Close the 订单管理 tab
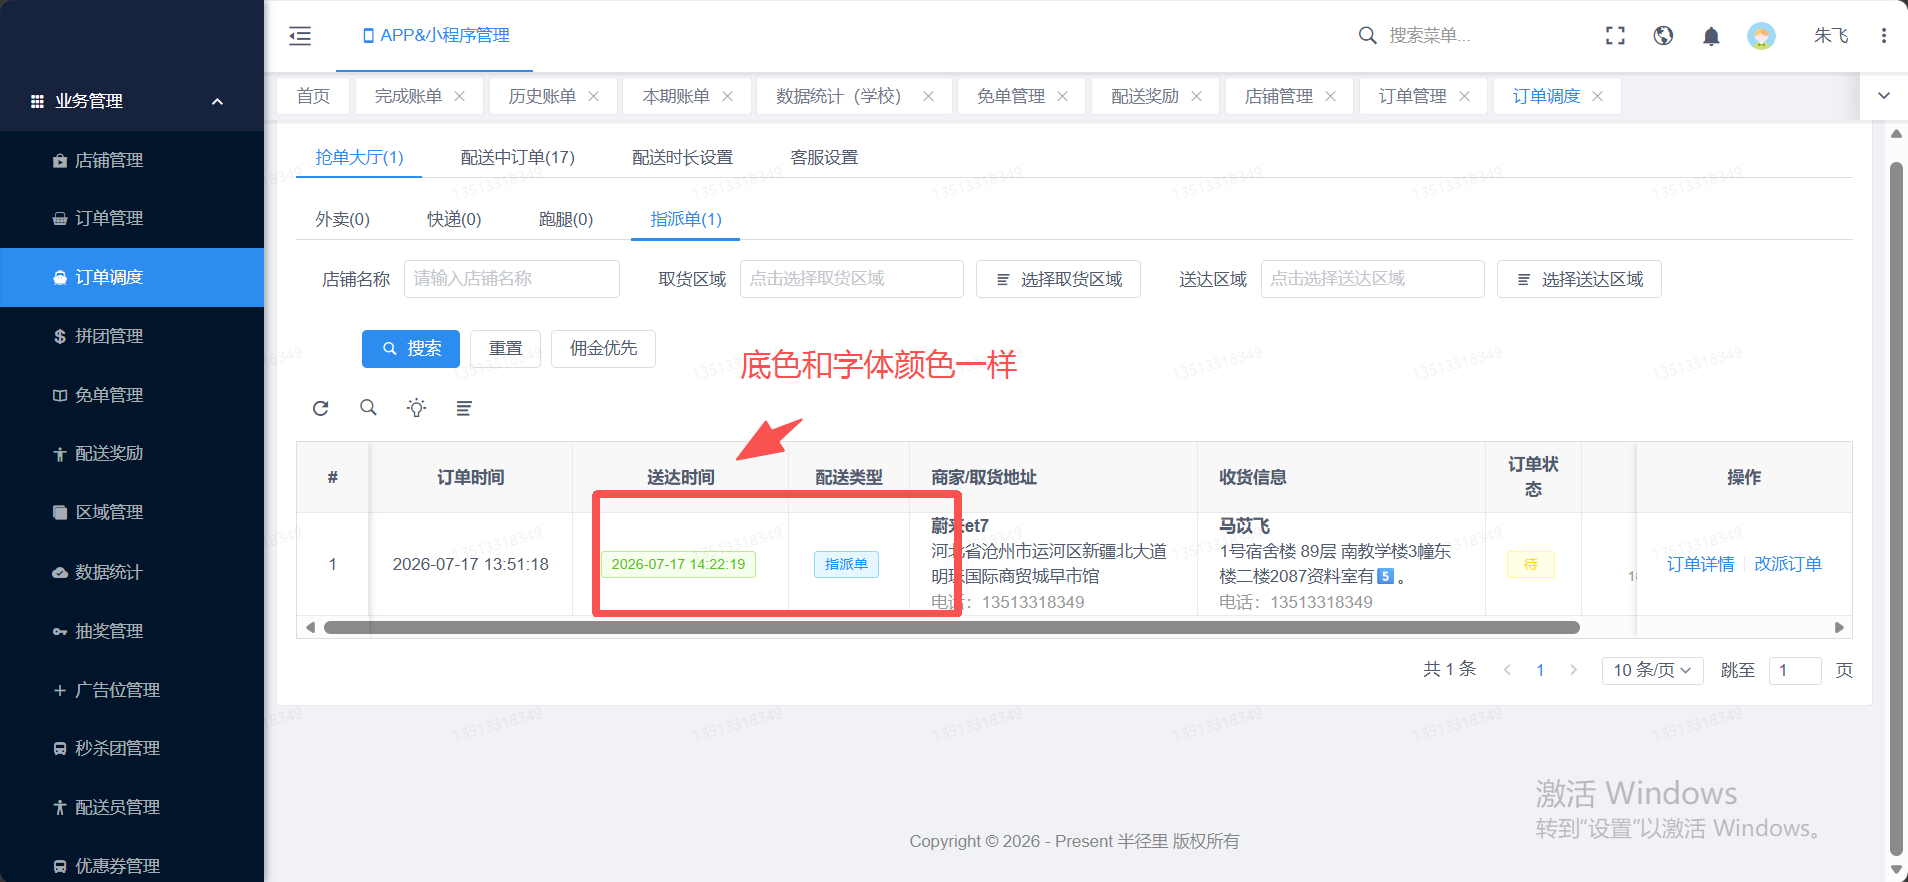This screenshot has height=882, width=1908. [1464, 96]
